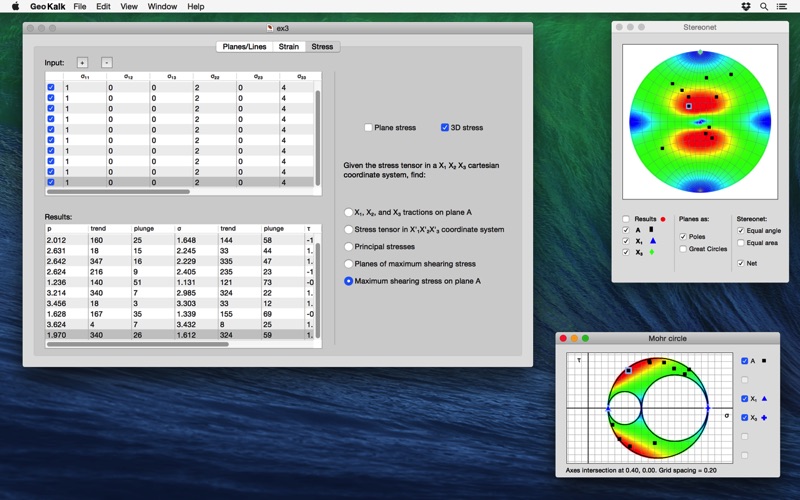
Task: Click the Input table vertical scrollbar
Action: pos(318,138)
